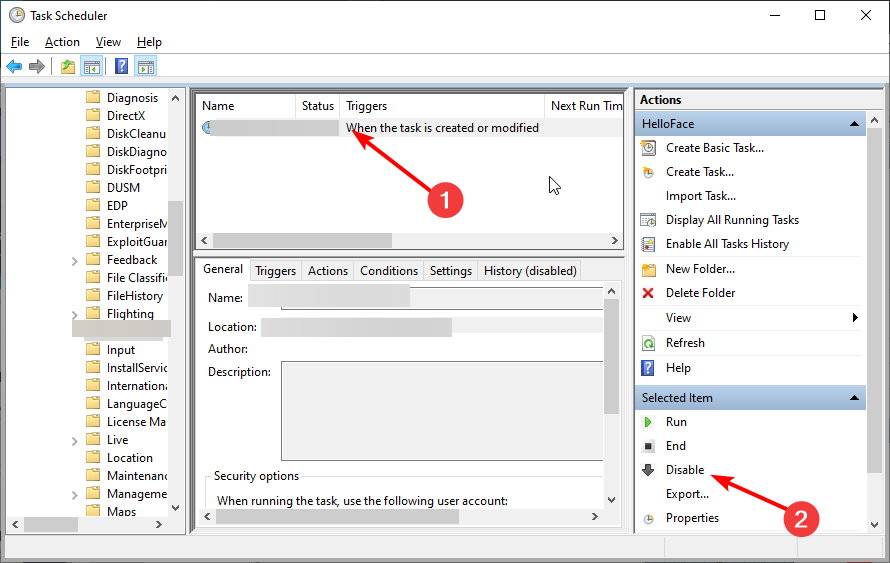Click the blue question mark toolbar icon

click(x=121, y=67)
